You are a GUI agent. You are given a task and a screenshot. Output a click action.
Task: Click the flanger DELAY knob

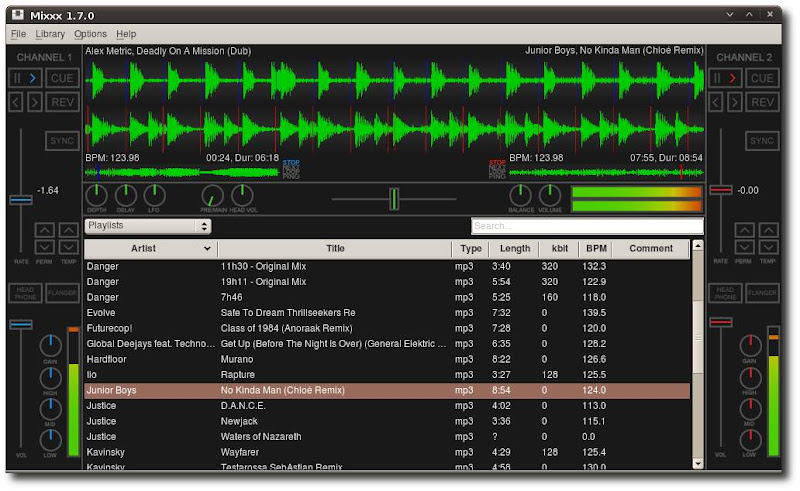126,195
